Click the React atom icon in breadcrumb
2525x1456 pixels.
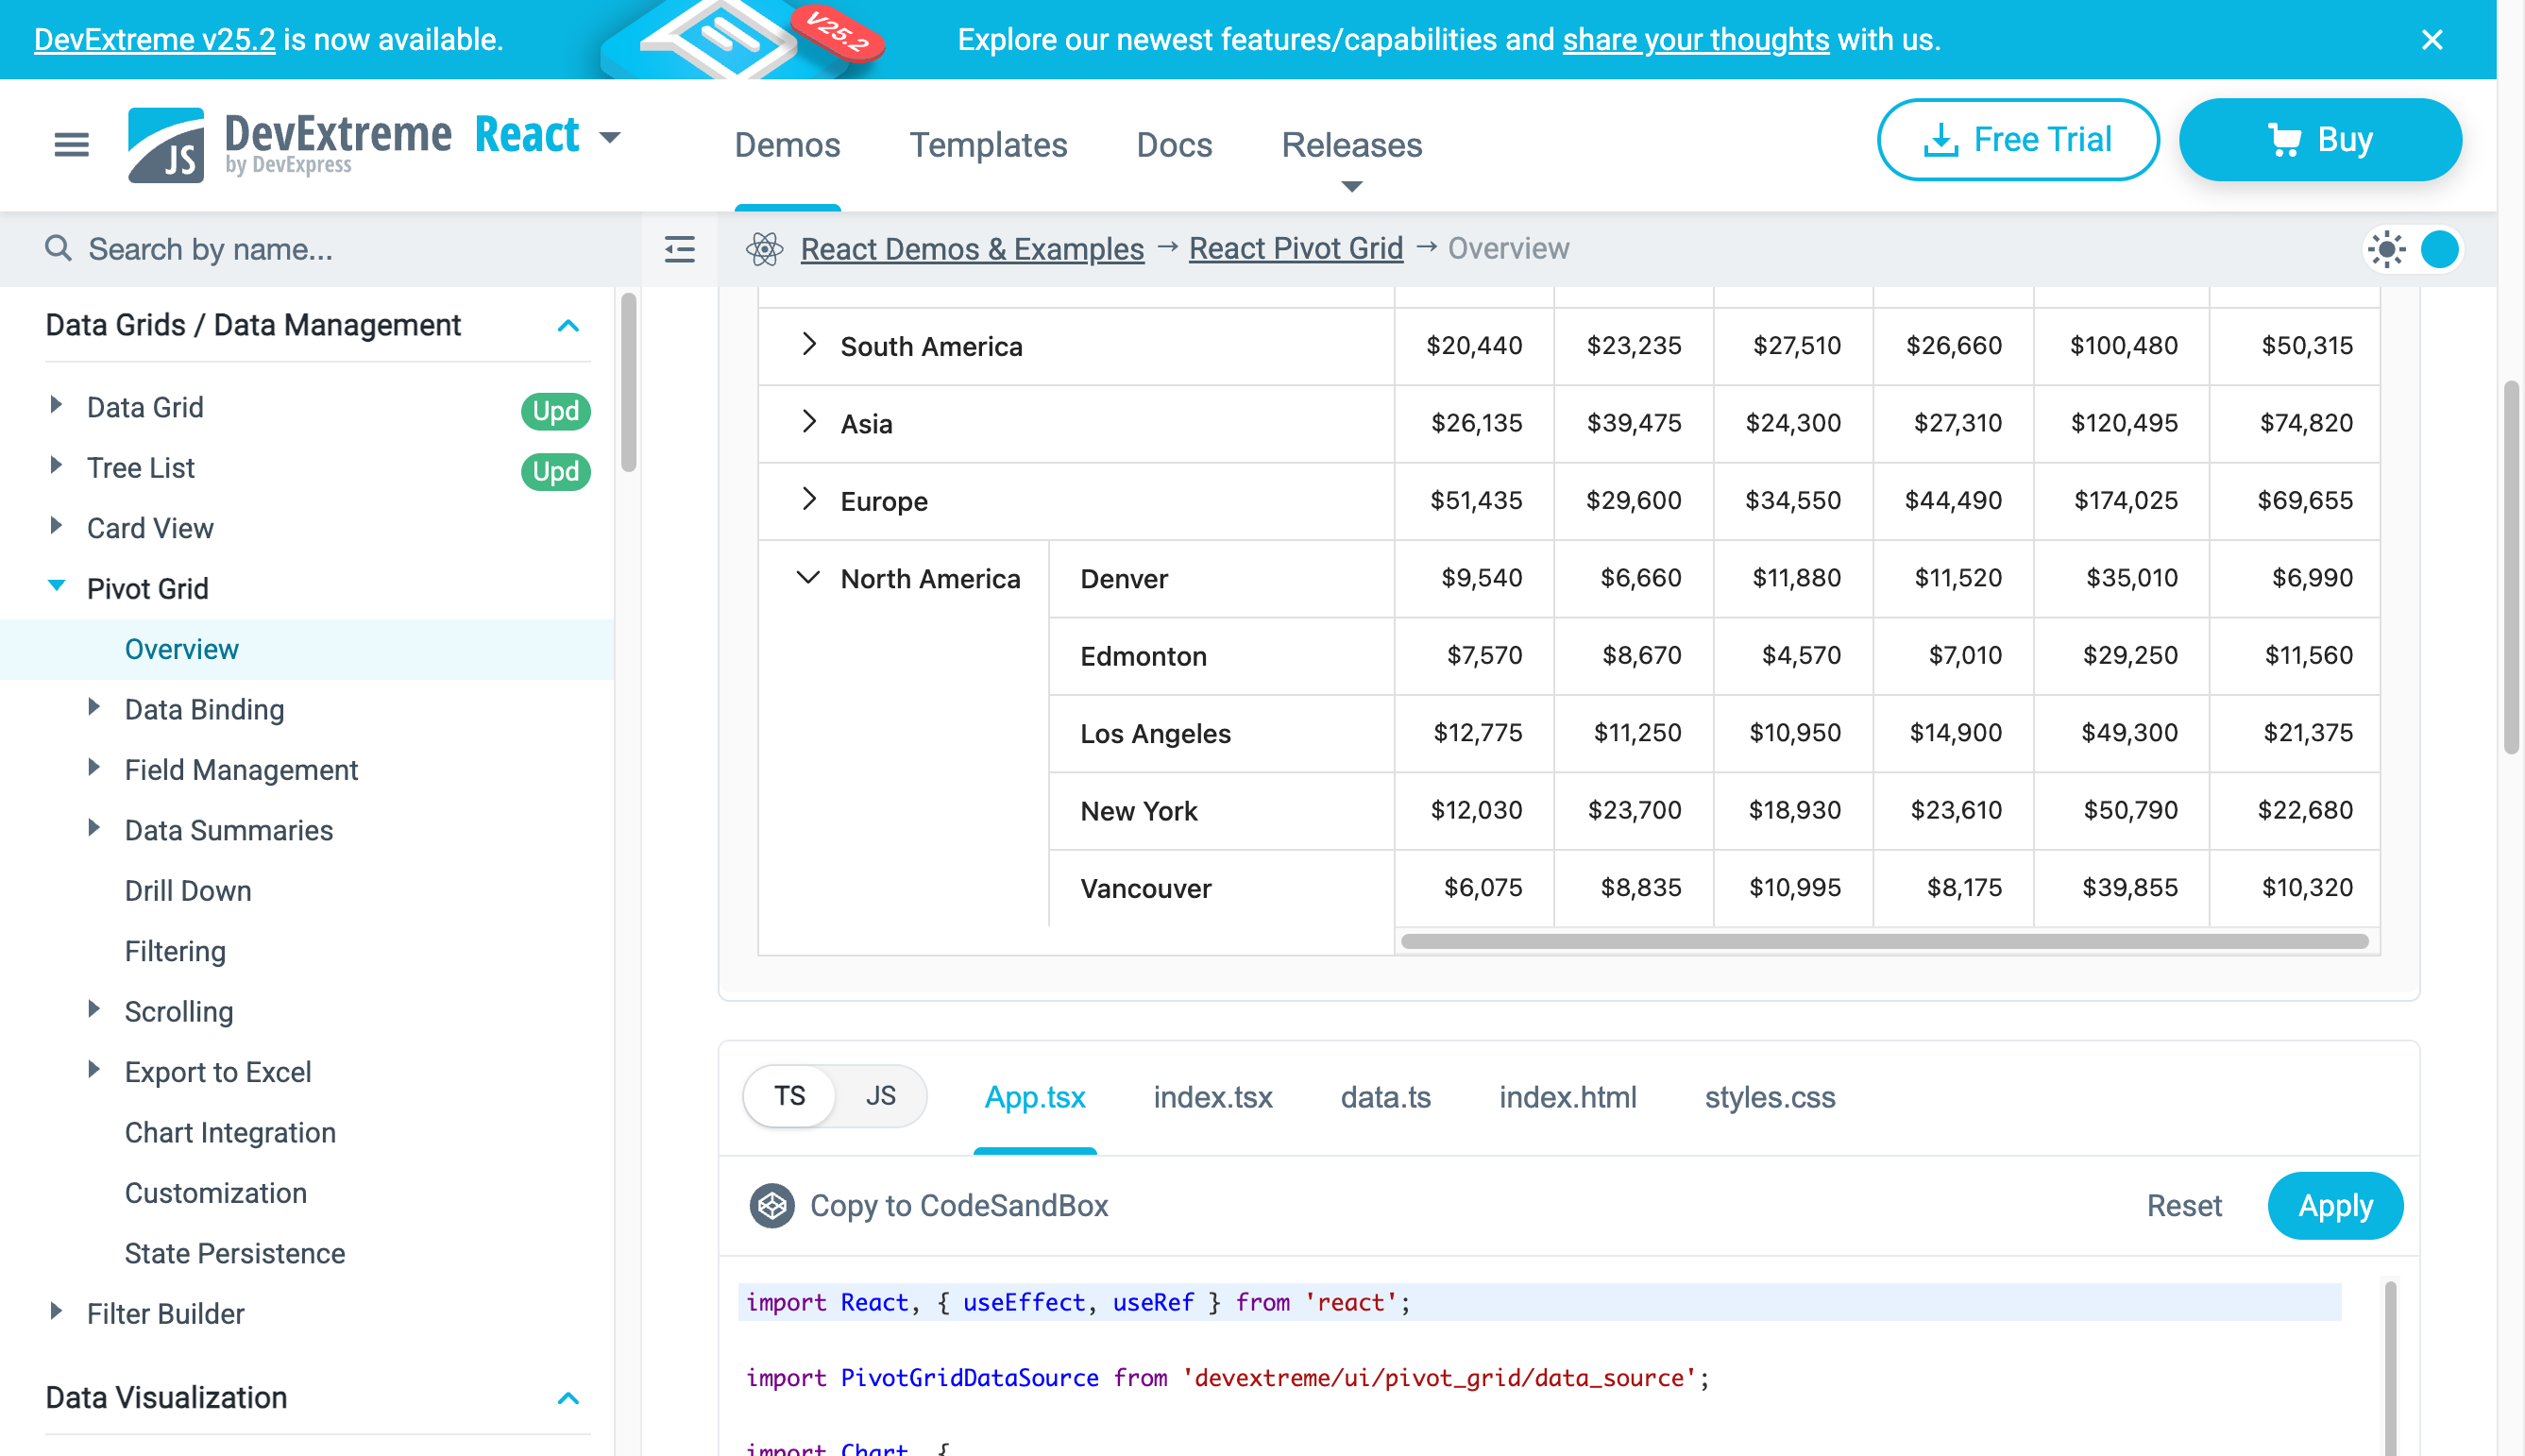point(765,249)
